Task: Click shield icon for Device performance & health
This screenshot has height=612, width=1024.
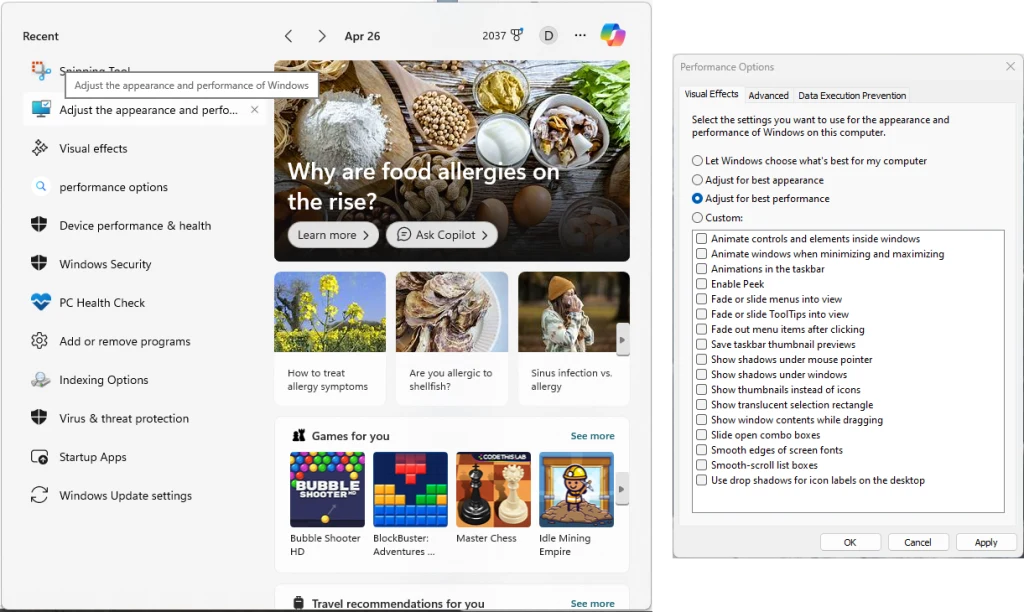Action: [39, 225]
